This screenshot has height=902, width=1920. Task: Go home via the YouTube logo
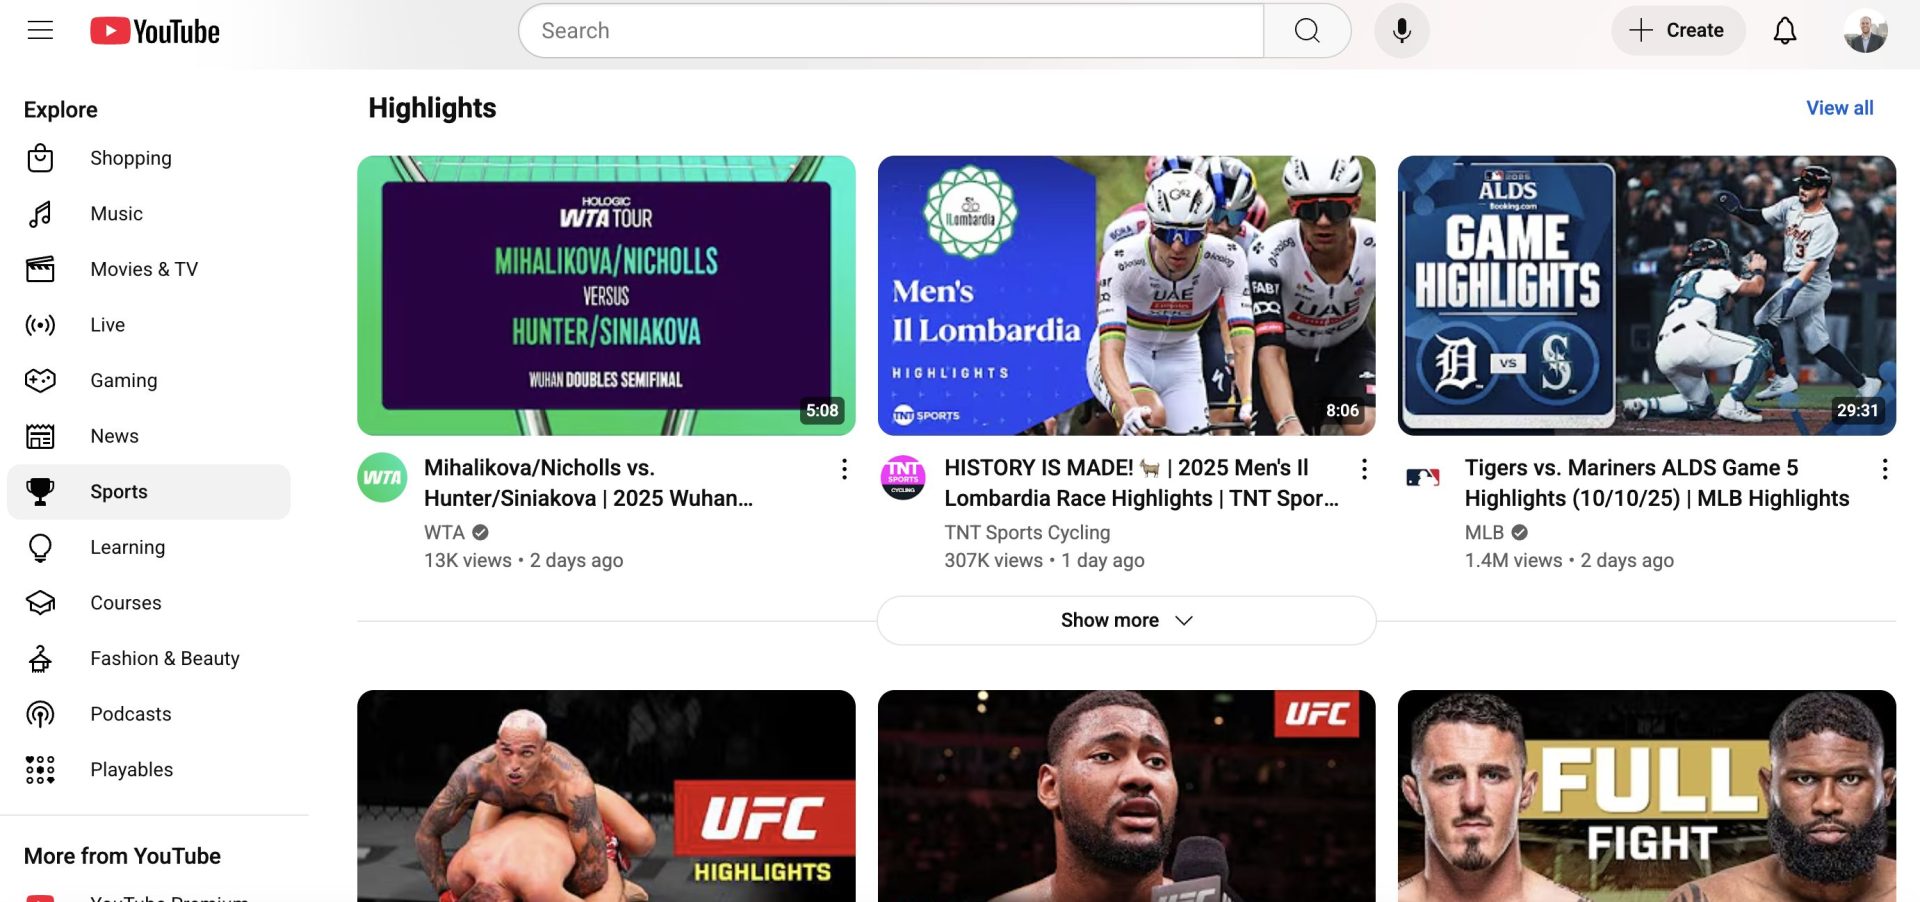pyautogui.click(x=155, y=30)
